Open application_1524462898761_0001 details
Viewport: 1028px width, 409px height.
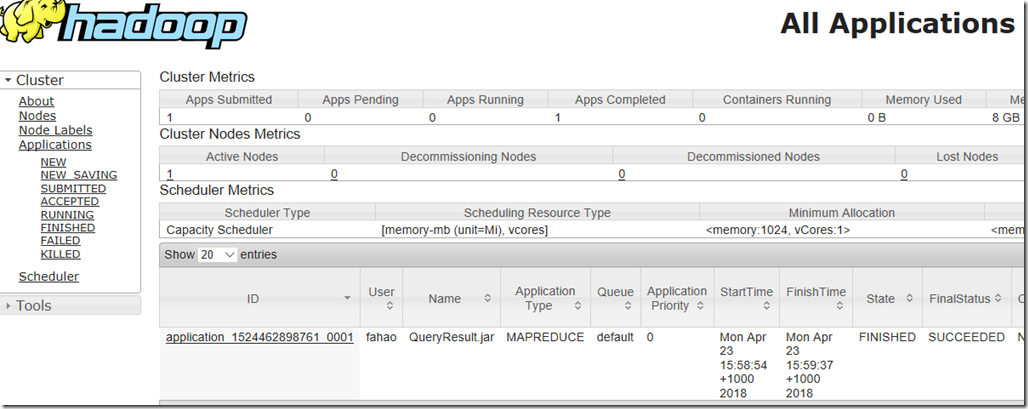[x=260, y=338]
